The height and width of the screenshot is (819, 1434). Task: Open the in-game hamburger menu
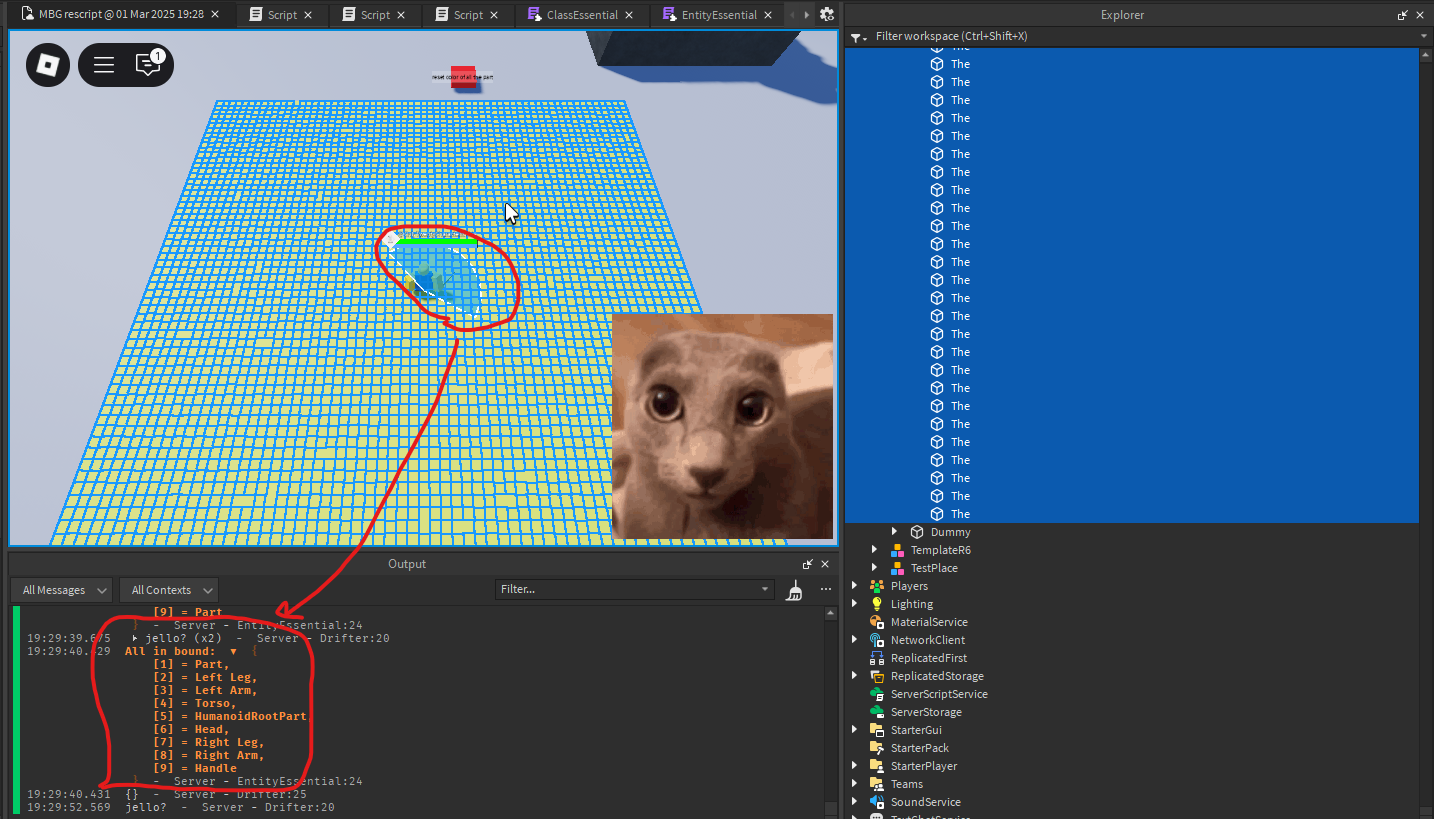(104, 64)
